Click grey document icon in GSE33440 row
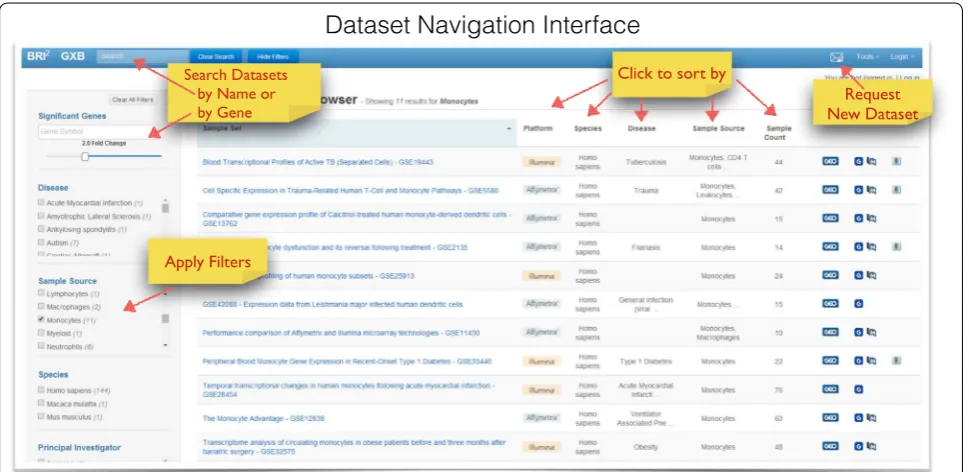Image resolution: width=969 pixels, height=472 pixels. (x=896, y=360)
